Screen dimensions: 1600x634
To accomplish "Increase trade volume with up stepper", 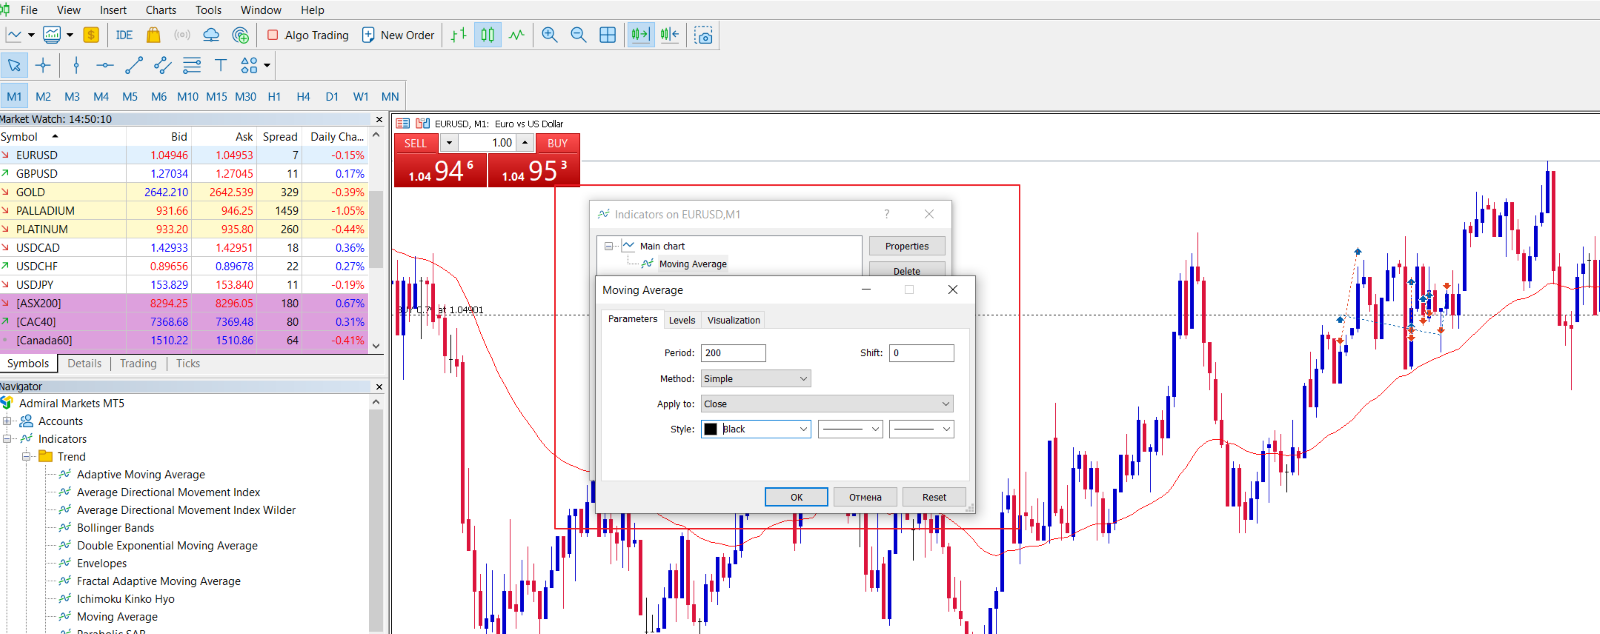I will pyautogui.click(x=525, y=143).
